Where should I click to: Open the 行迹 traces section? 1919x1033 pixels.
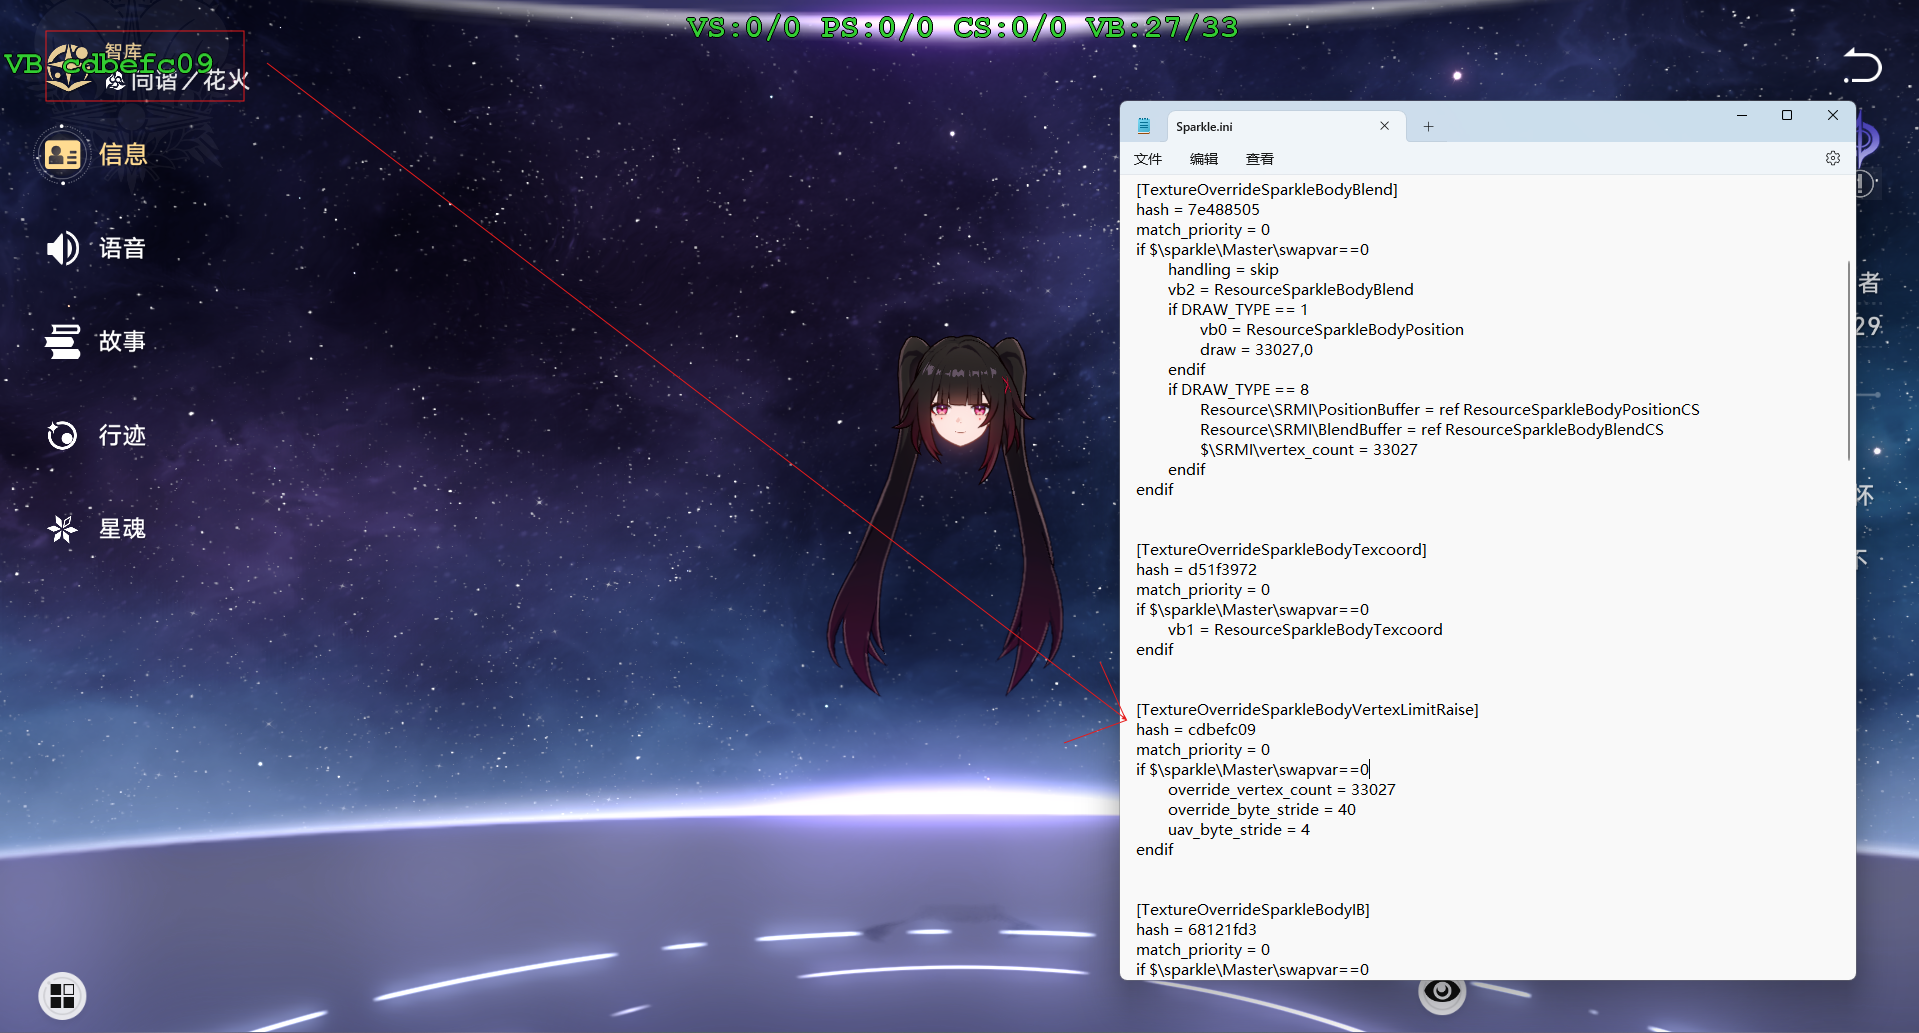[96, 435]
